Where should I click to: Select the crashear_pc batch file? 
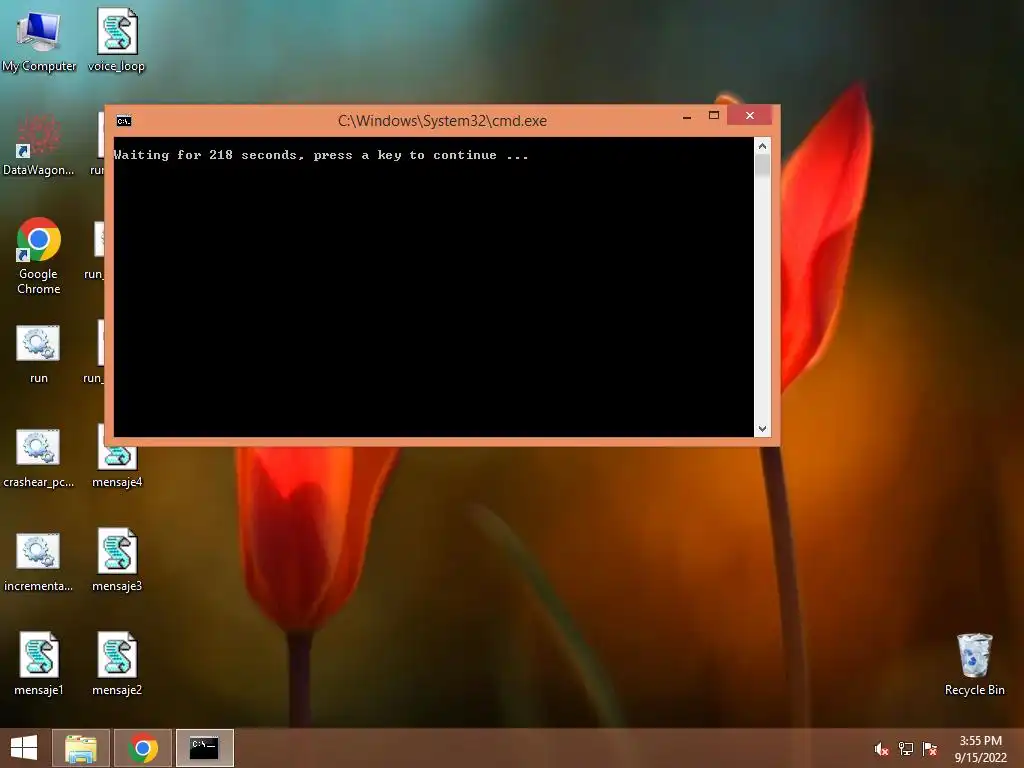coord(39,458)
